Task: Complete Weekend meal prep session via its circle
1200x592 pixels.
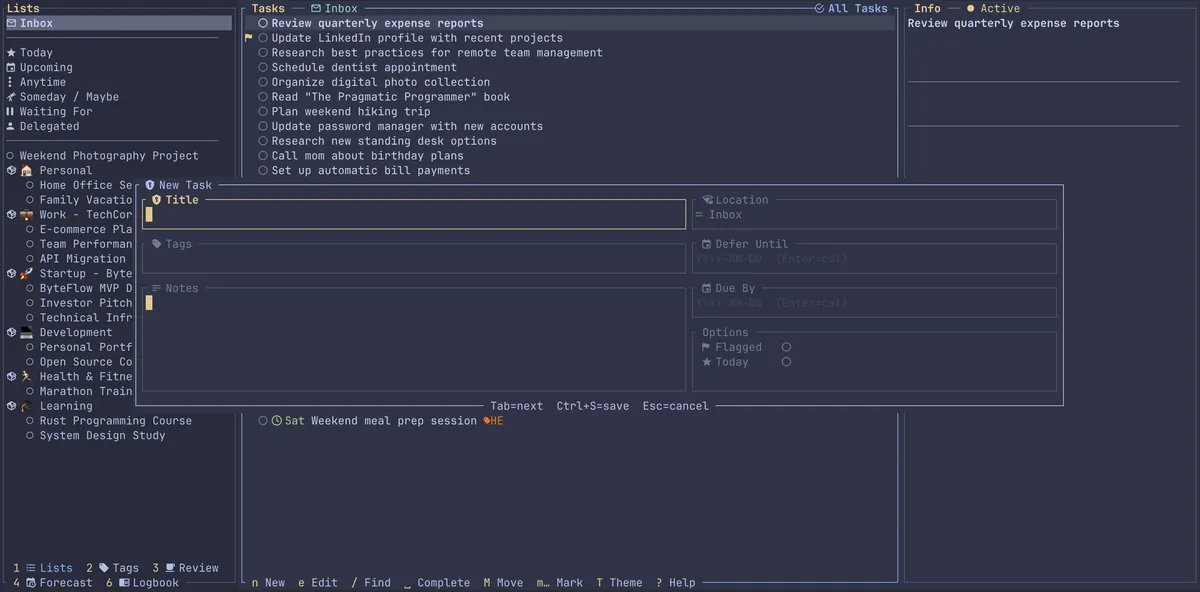Action: (x=263, y=421)
